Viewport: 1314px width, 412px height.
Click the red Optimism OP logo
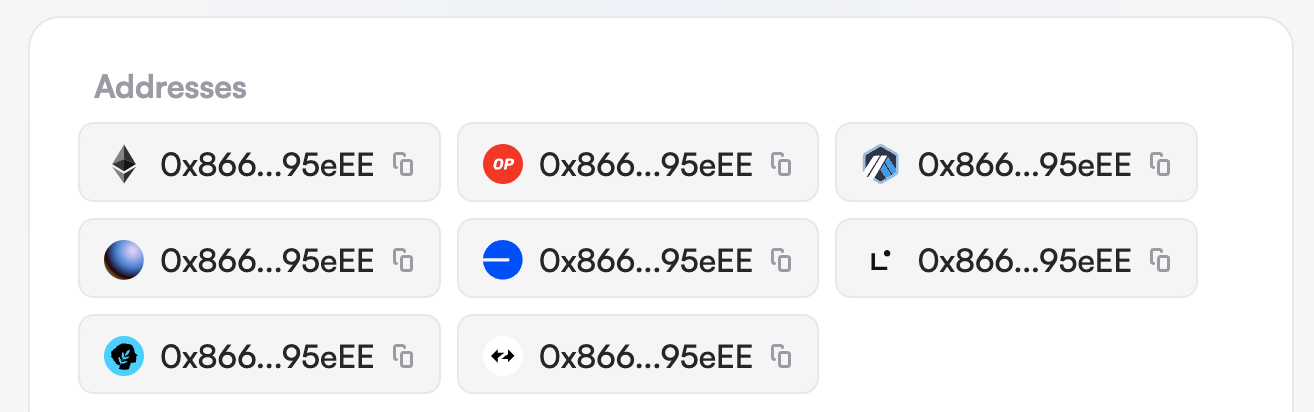click(502, 164)
